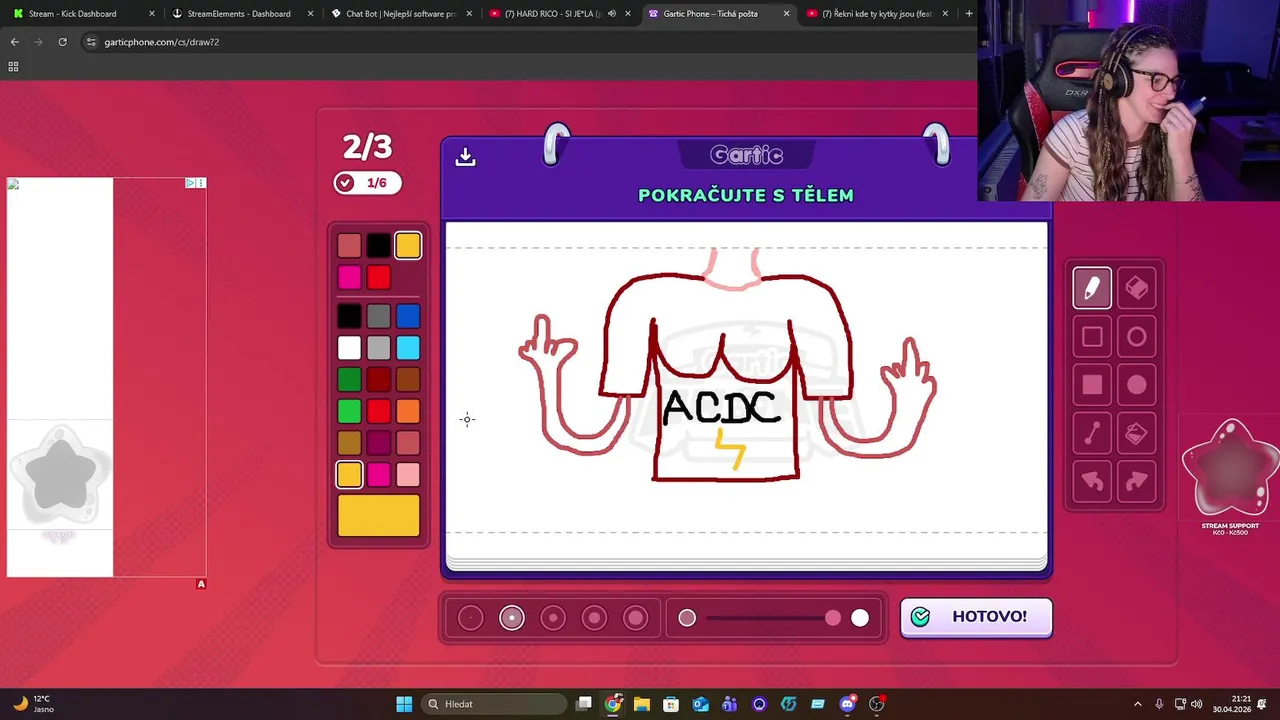Open the browser apps grid icon

click(13, 66)
